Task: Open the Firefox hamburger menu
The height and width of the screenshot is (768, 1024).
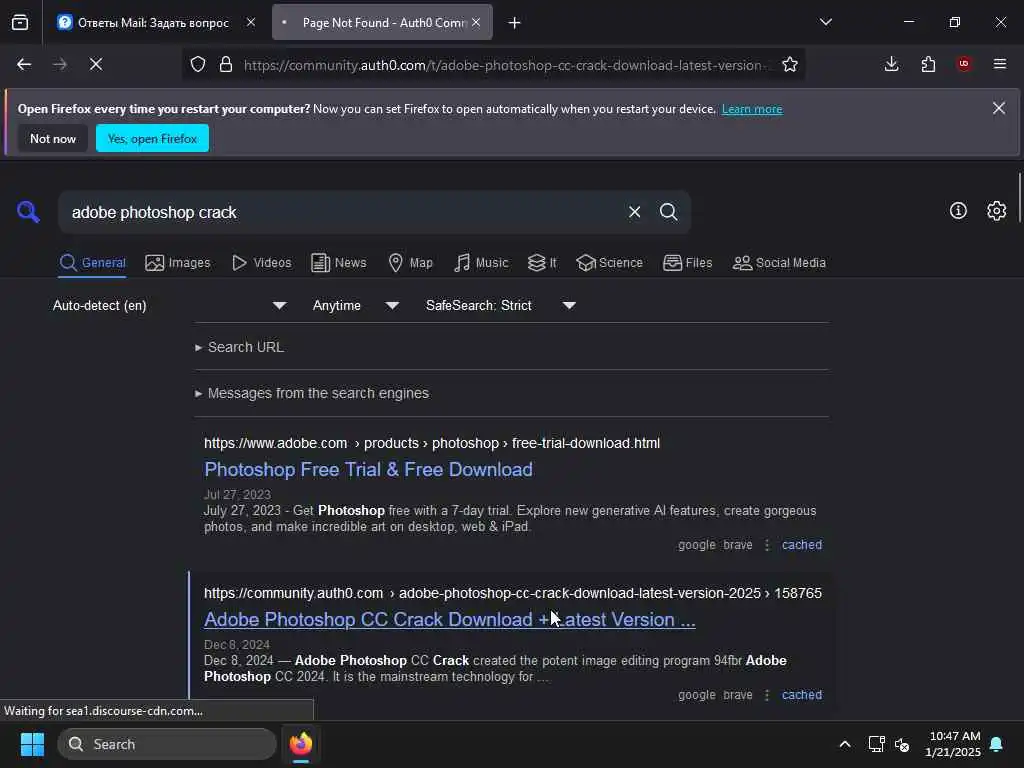Action: [1000, 64]
